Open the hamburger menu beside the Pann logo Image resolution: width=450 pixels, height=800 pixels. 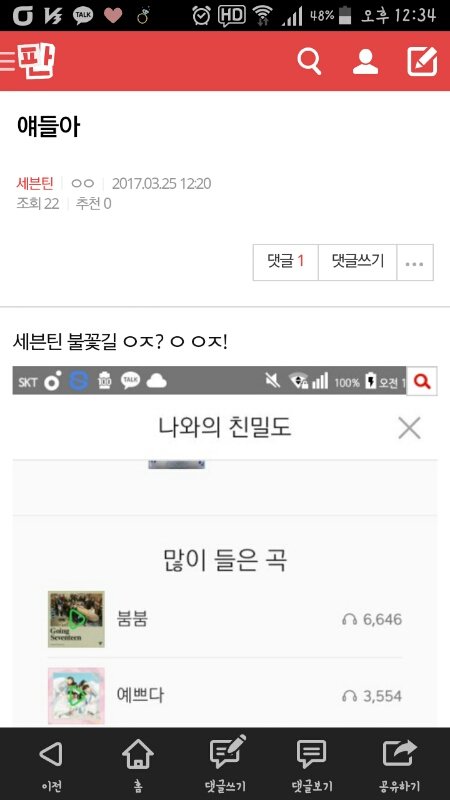8,60
